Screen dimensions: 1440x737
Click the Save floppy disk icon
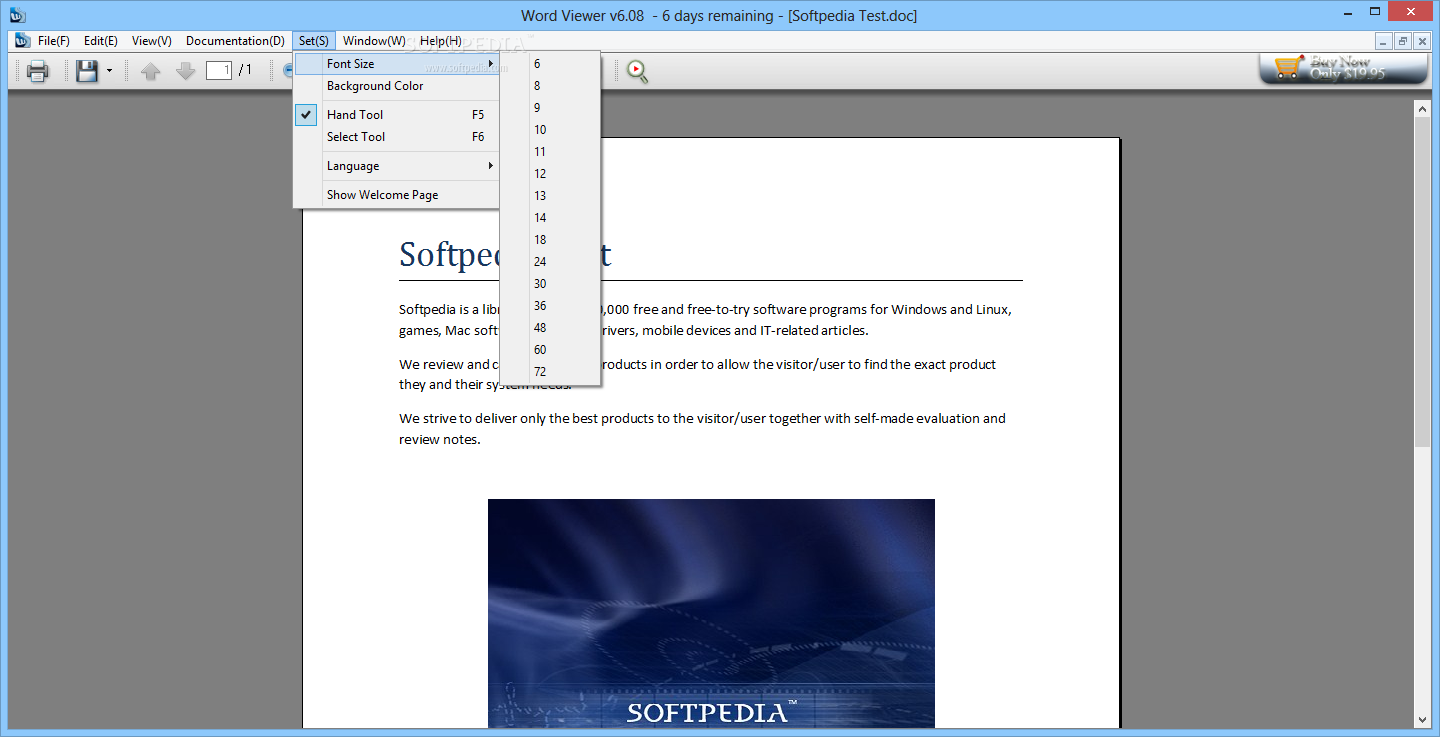(87, 71)
